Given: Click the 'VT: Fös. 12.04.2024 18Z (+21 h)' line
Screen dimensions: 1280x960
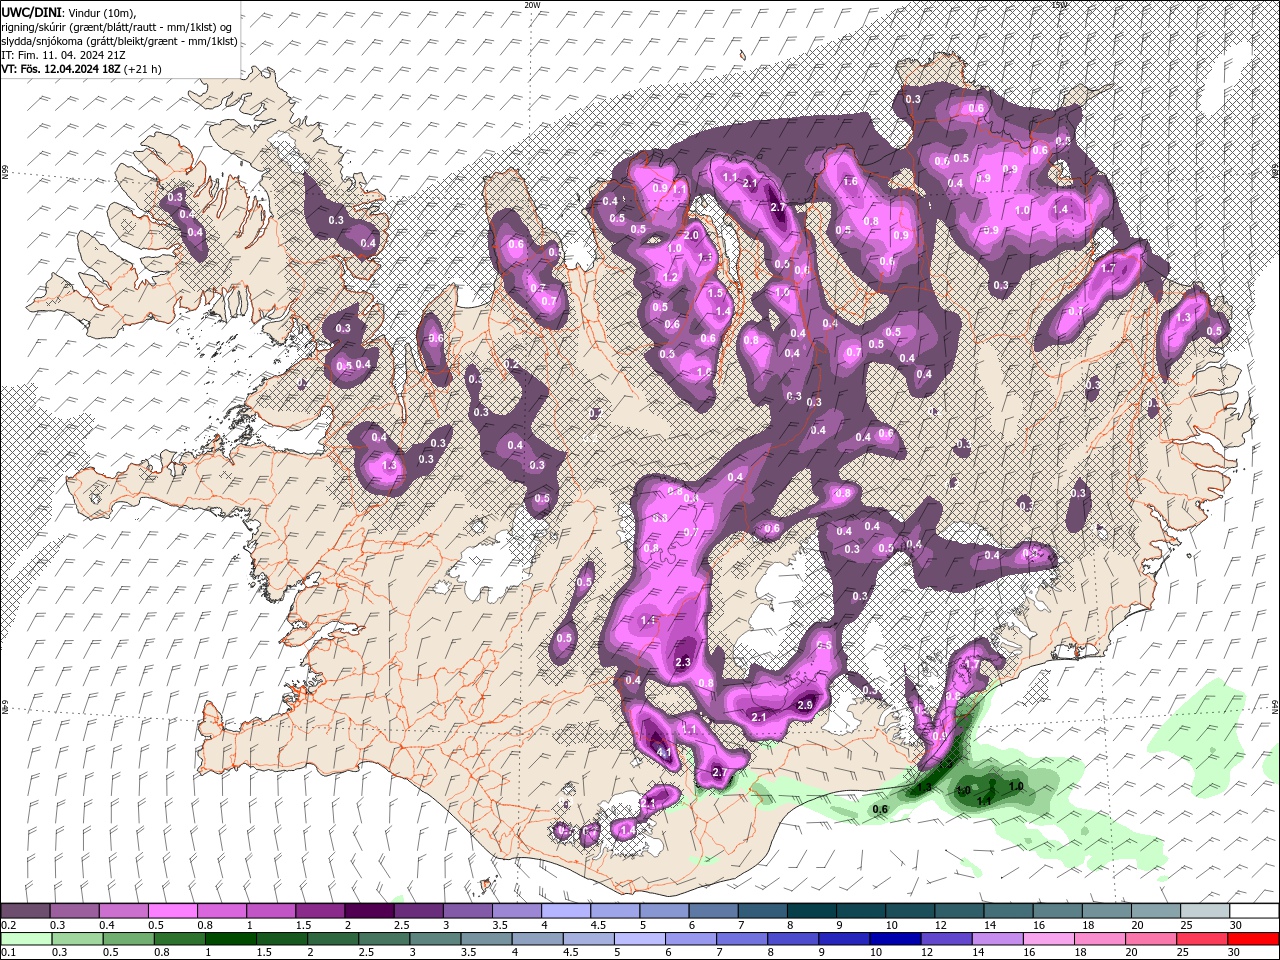Looking at the screenshot, I should [81, 69].
